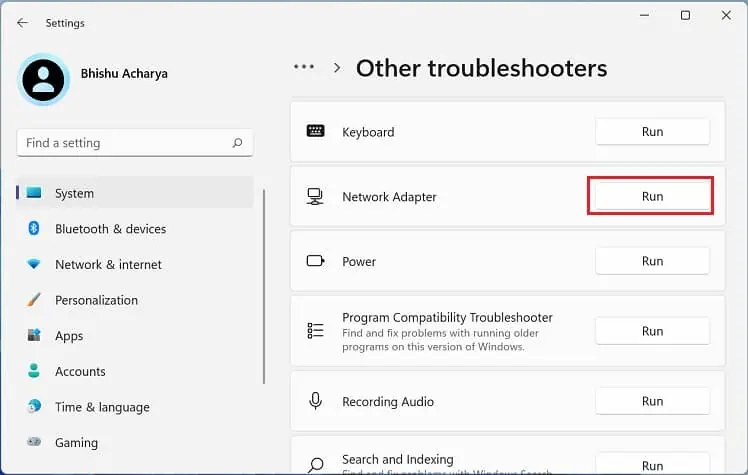Select the Bluetooth & devices icon

[x=34, y=229]
